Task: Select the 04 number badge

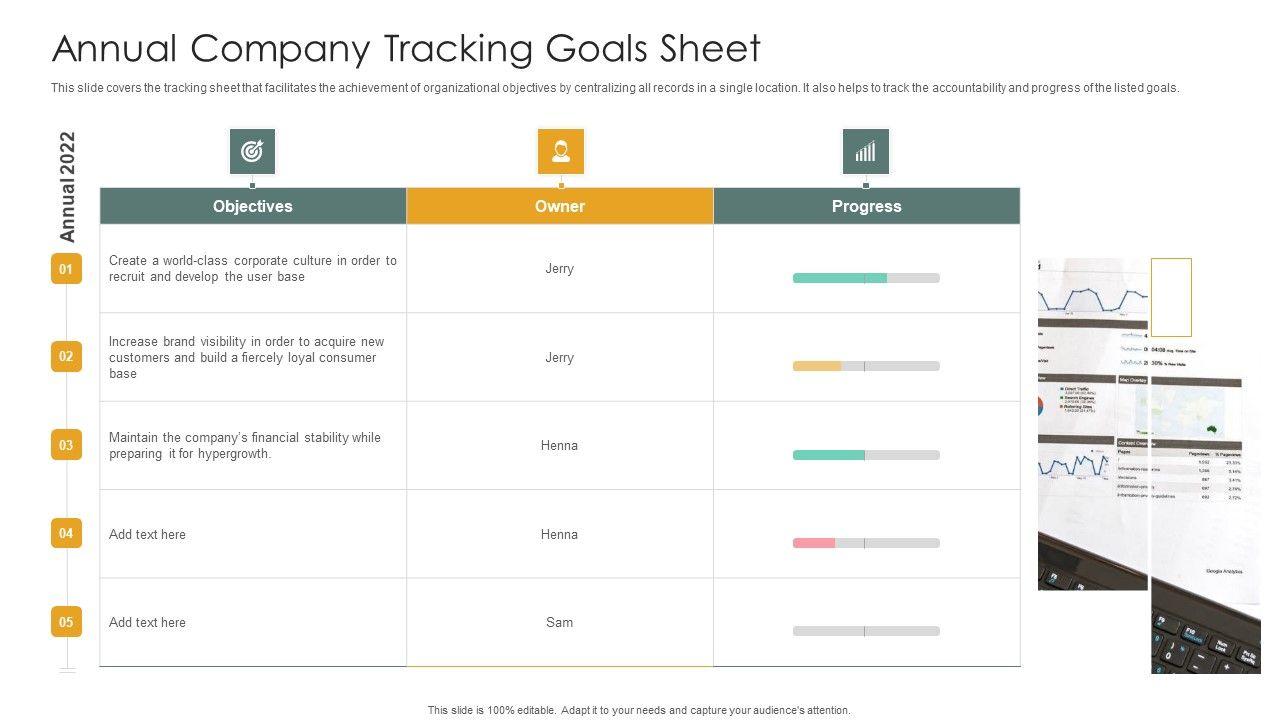Action: (x=66, y=533)
